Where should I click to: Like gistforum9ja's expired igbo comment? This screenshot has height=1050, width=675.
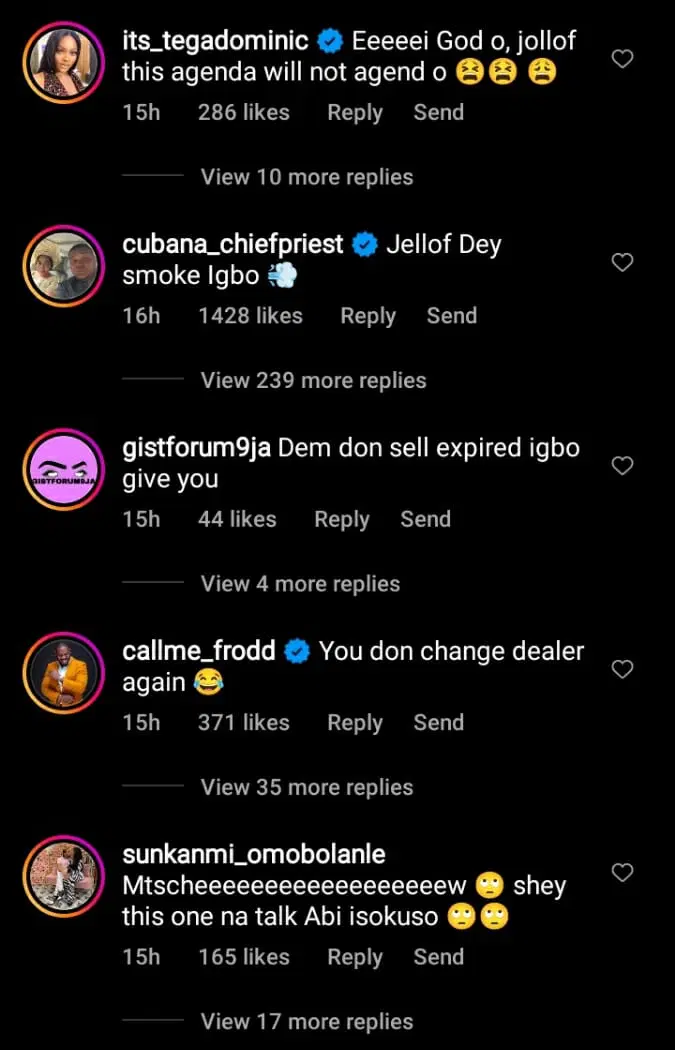tap(622, 466)
